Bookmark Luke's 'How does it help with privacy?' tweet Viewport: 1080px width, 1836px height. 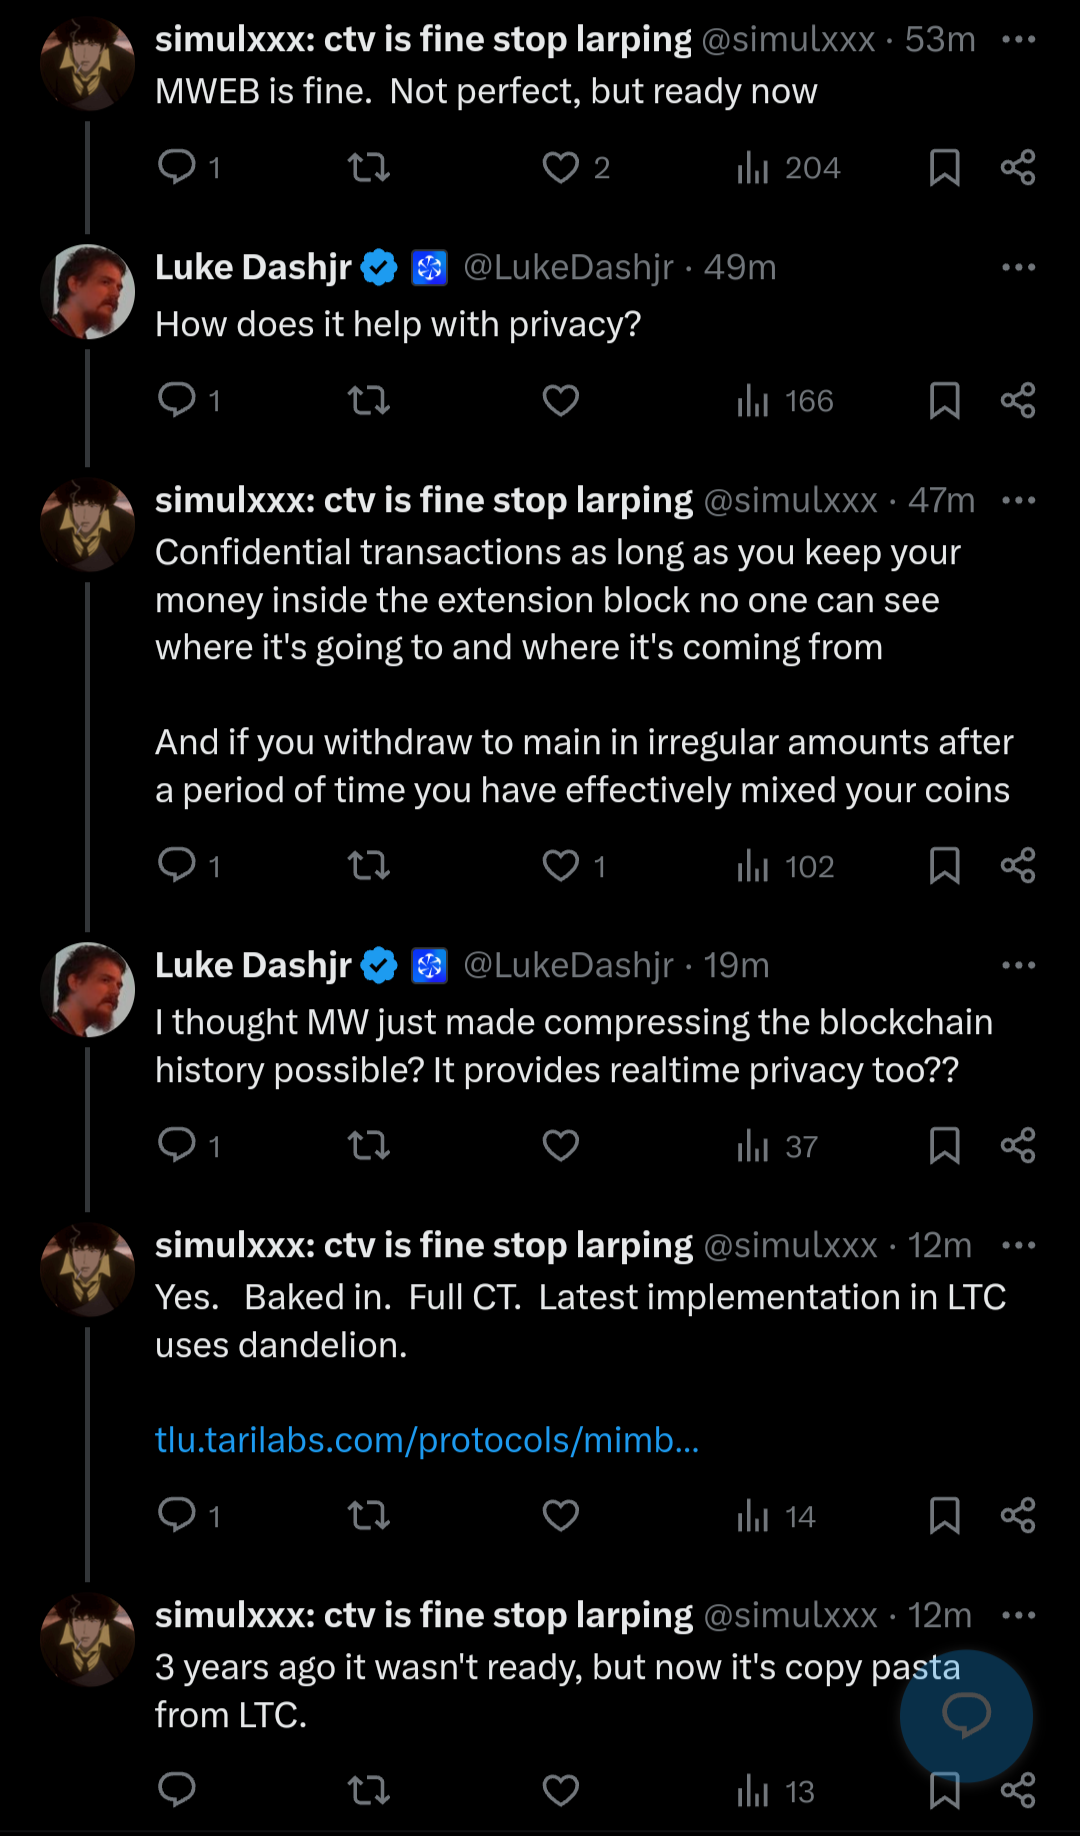[944, 401]
